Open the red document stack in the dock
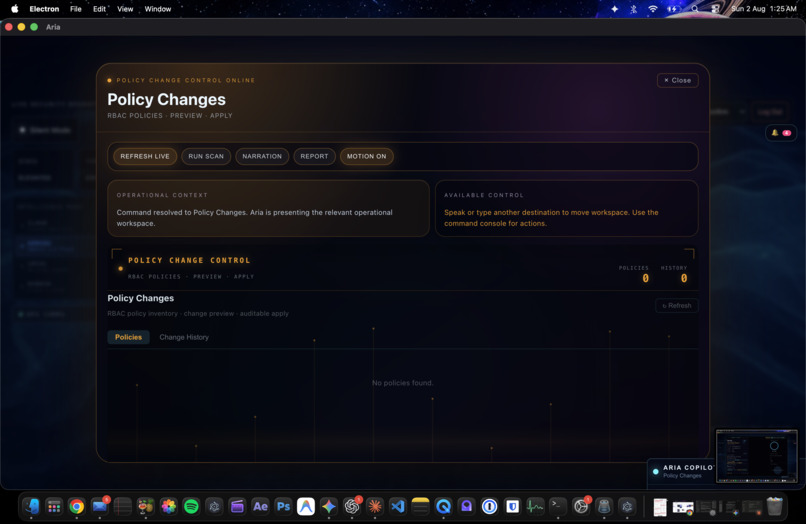The width and height of the screenshot is (806, 524). (660, 507)
